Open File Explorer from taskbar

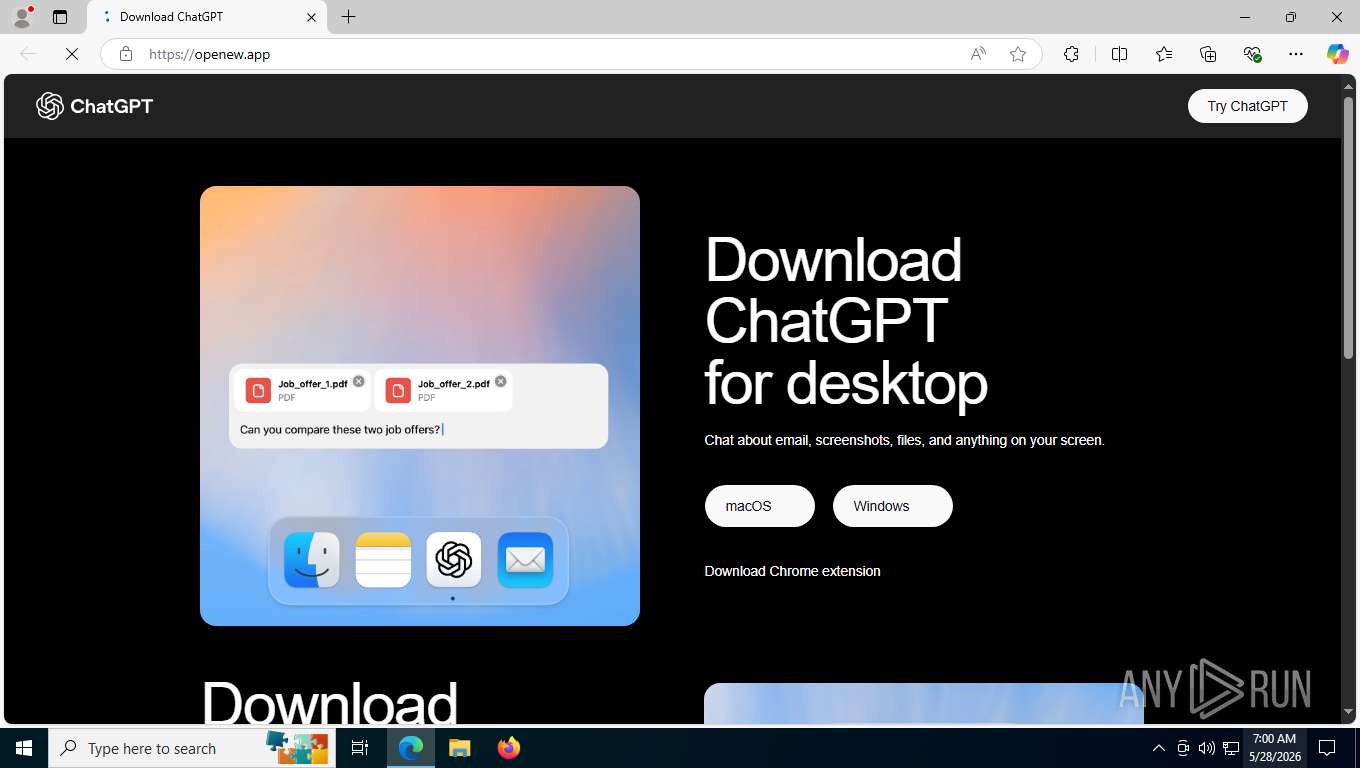click(459, 748)
